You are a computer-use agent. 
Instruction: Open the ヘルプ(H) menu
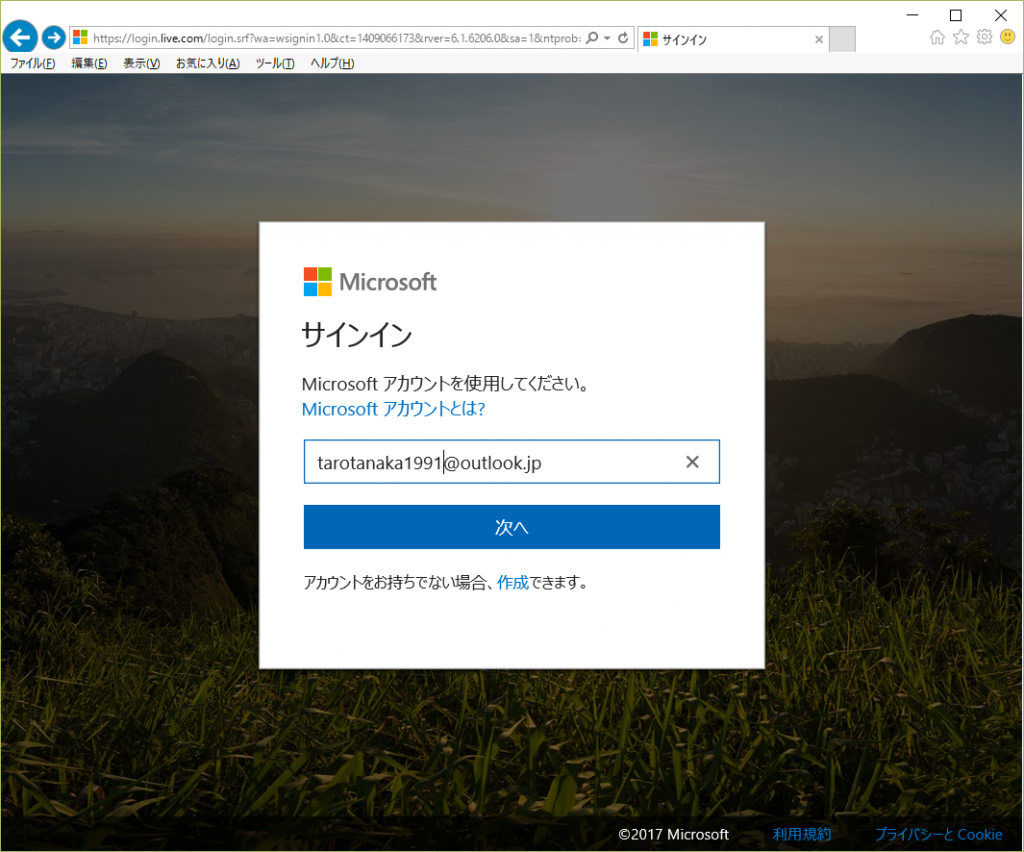[x=332, y=63]
